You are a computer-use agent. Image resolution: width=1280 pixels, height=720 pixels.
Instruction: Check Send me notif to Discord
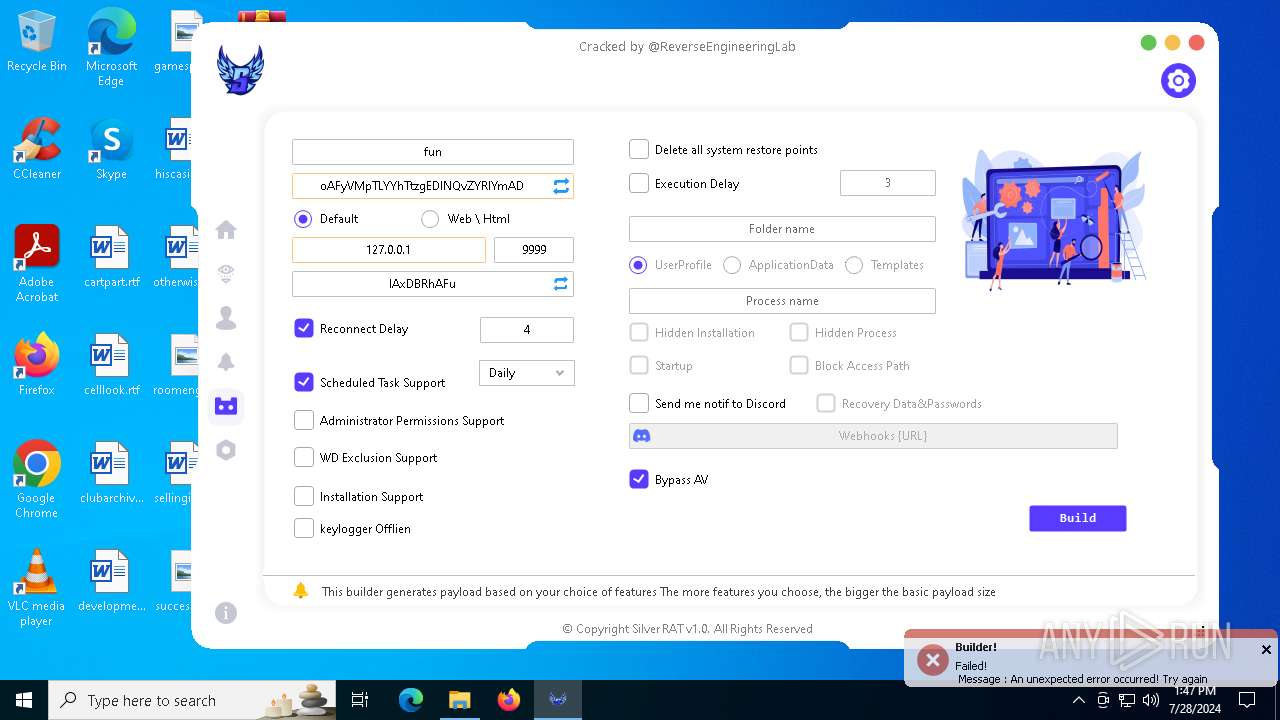639,403
